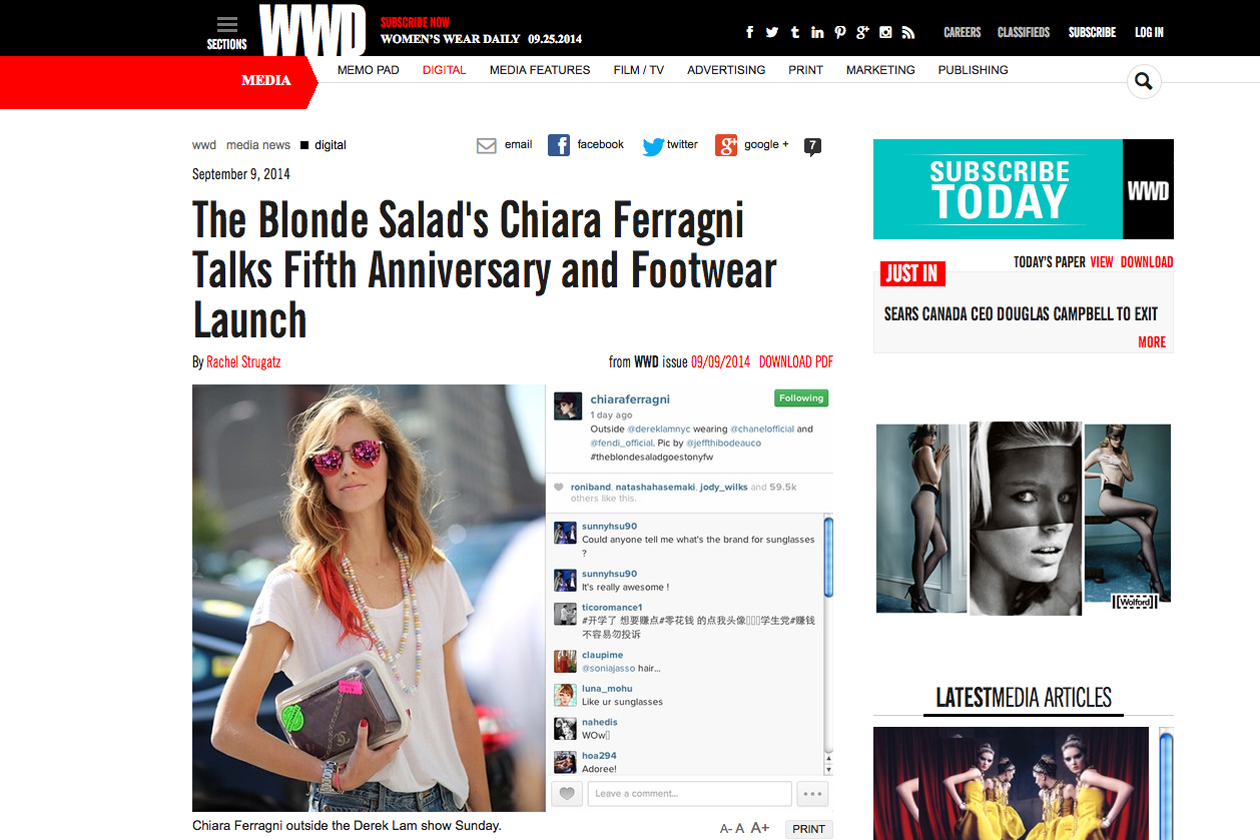Open the three-dot more options button

(x=812, y=794)
